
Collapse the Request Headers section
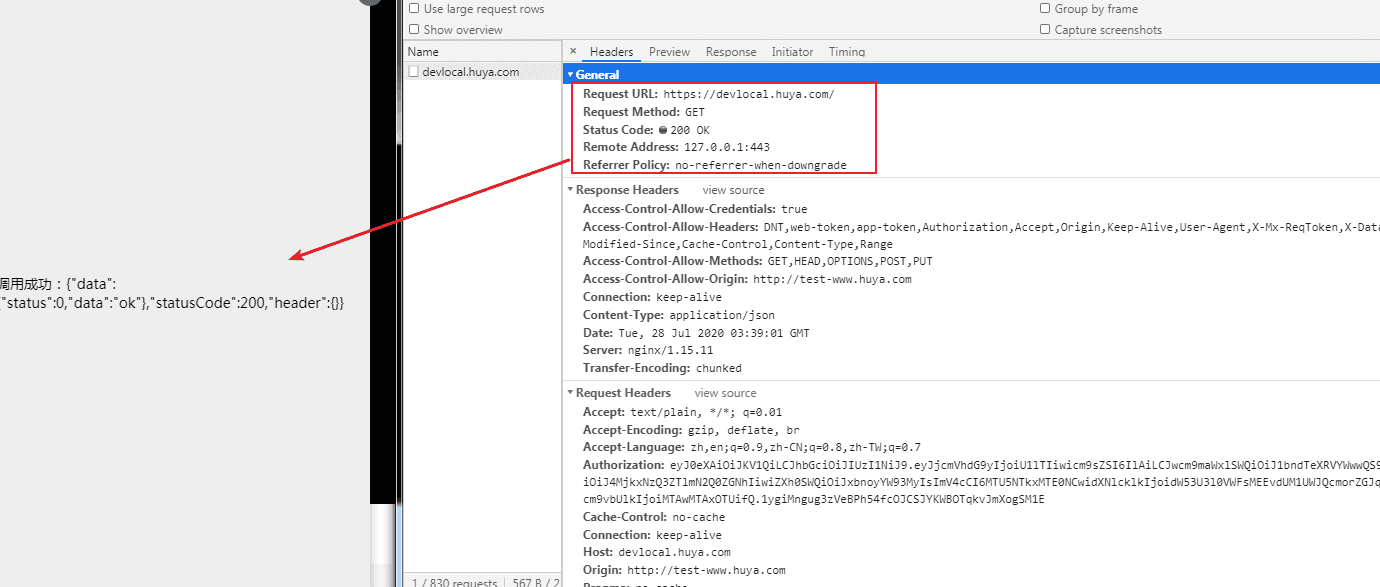pos(570,393)
